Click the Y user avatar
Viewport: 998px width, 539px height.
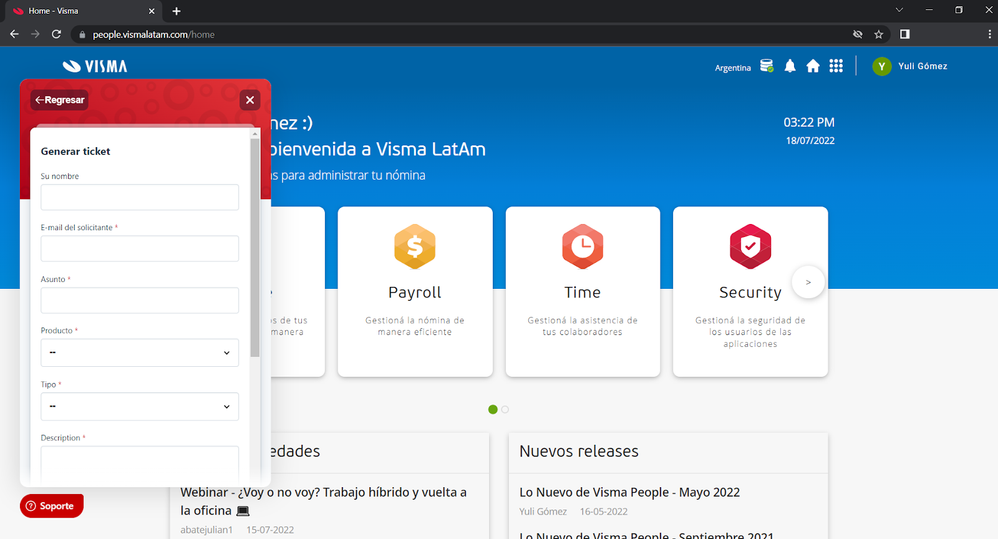(x=882, y=66)
